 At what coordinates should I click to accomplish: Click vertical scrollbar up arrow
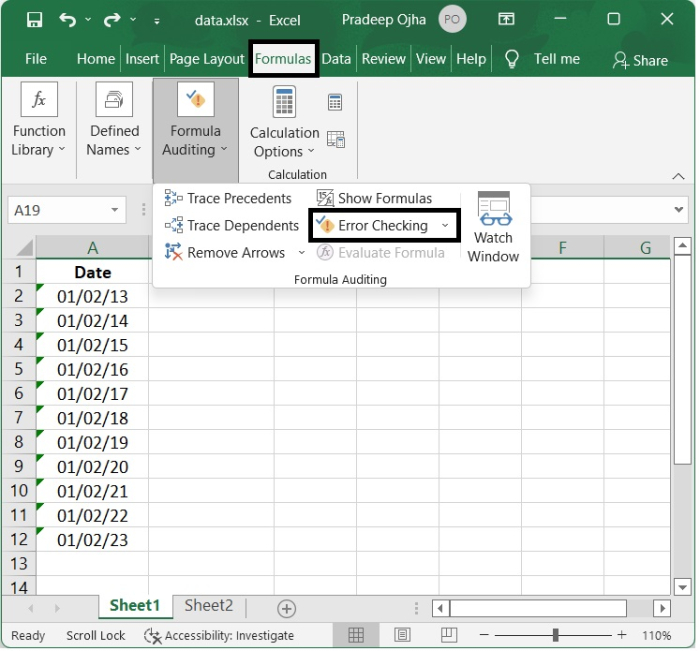(682, 245)
